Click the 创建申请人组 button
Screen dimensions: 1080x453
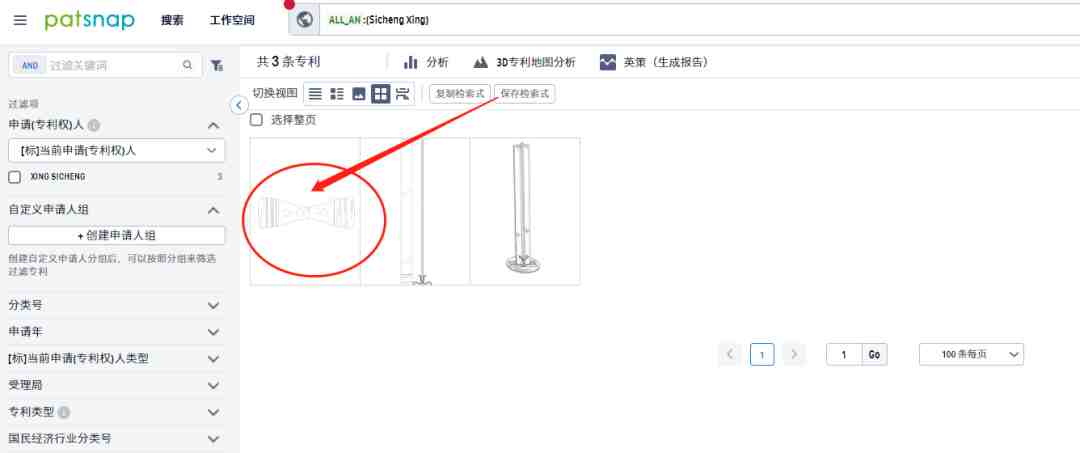[116, 235]
